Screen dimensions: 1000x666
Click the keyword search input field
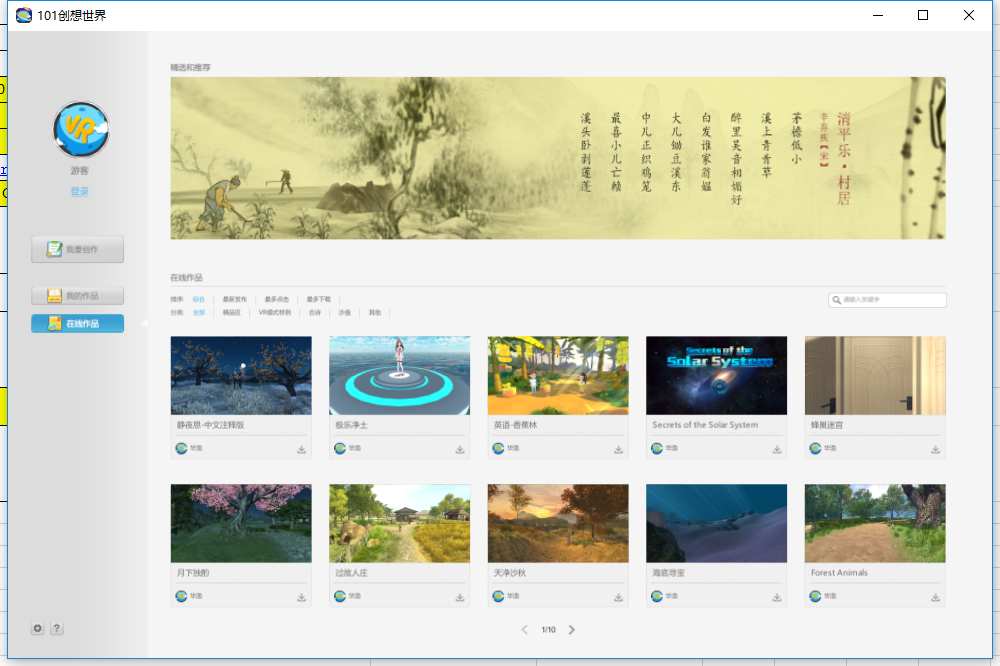pyautogui.click(x=888, y=298)
